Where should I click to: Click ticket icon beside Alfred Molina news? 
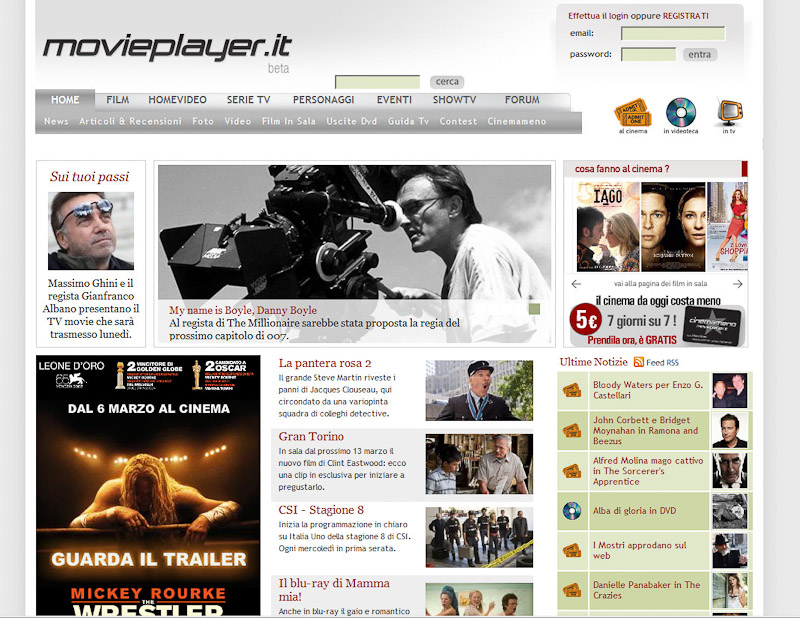coord(571,471)
